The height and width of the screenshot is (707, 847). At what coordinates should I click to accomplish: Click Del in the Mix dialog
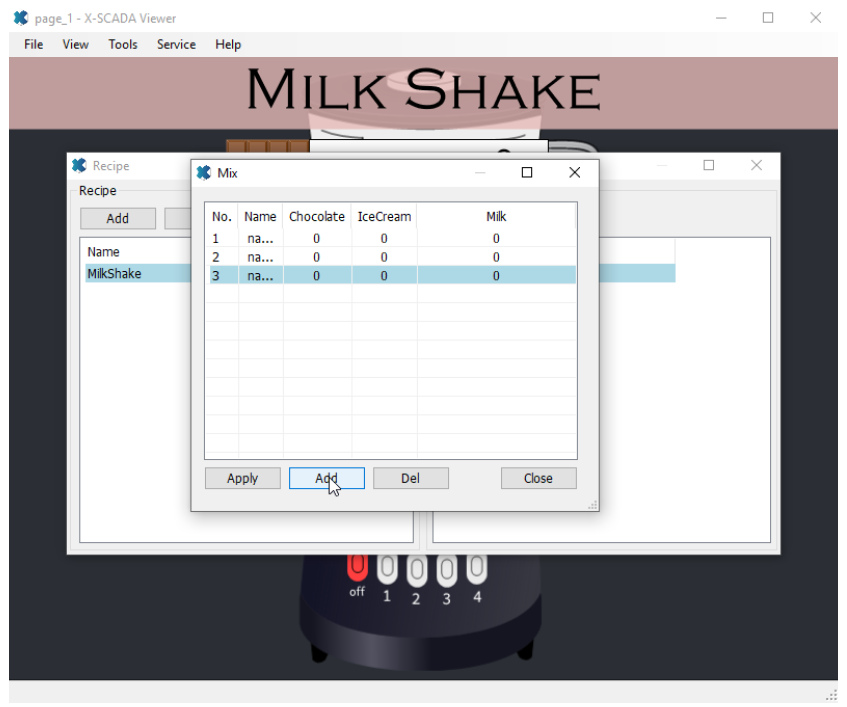pos(411,479)
